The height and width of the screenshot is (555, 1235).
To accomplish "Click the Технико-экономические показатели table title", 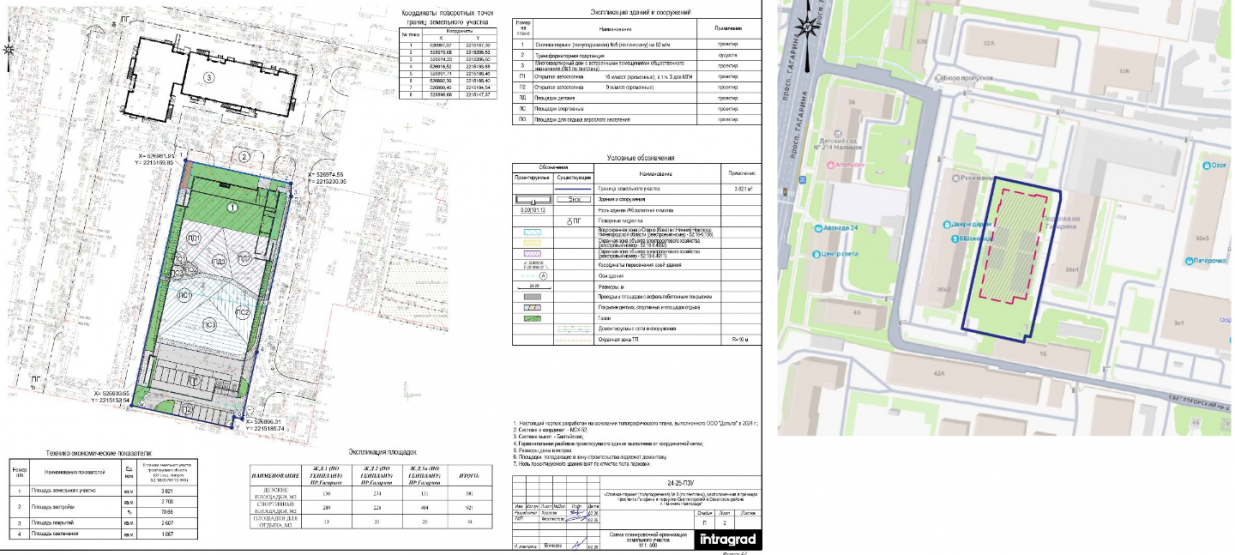I will (x=82, y=453).
